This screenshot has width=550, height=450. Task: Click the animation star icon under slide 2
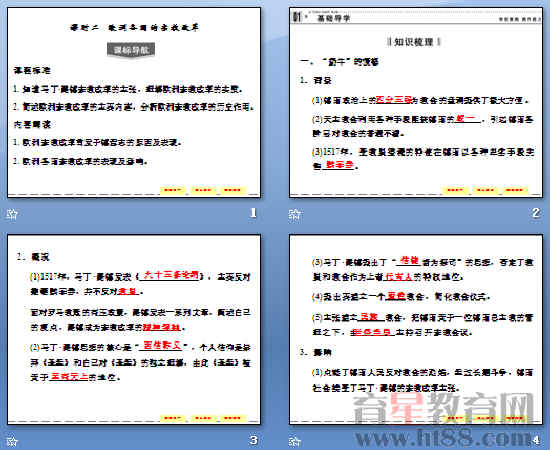[295, 214]
